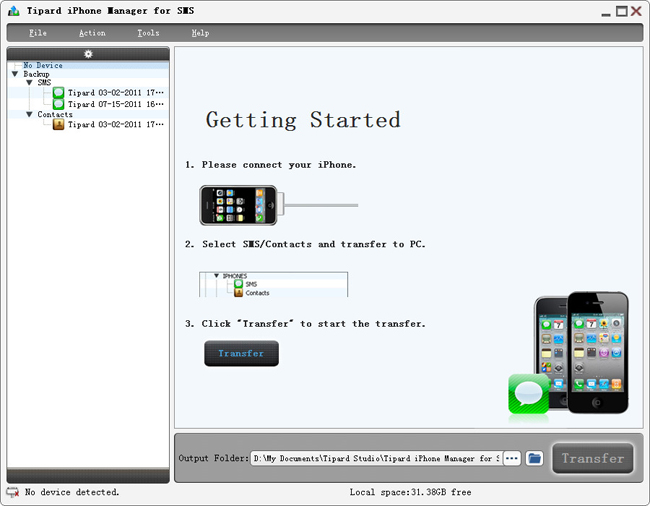Screen dimensions: 650x506
Task: Select the No Device tree entry
Action: tap(43, 65)
